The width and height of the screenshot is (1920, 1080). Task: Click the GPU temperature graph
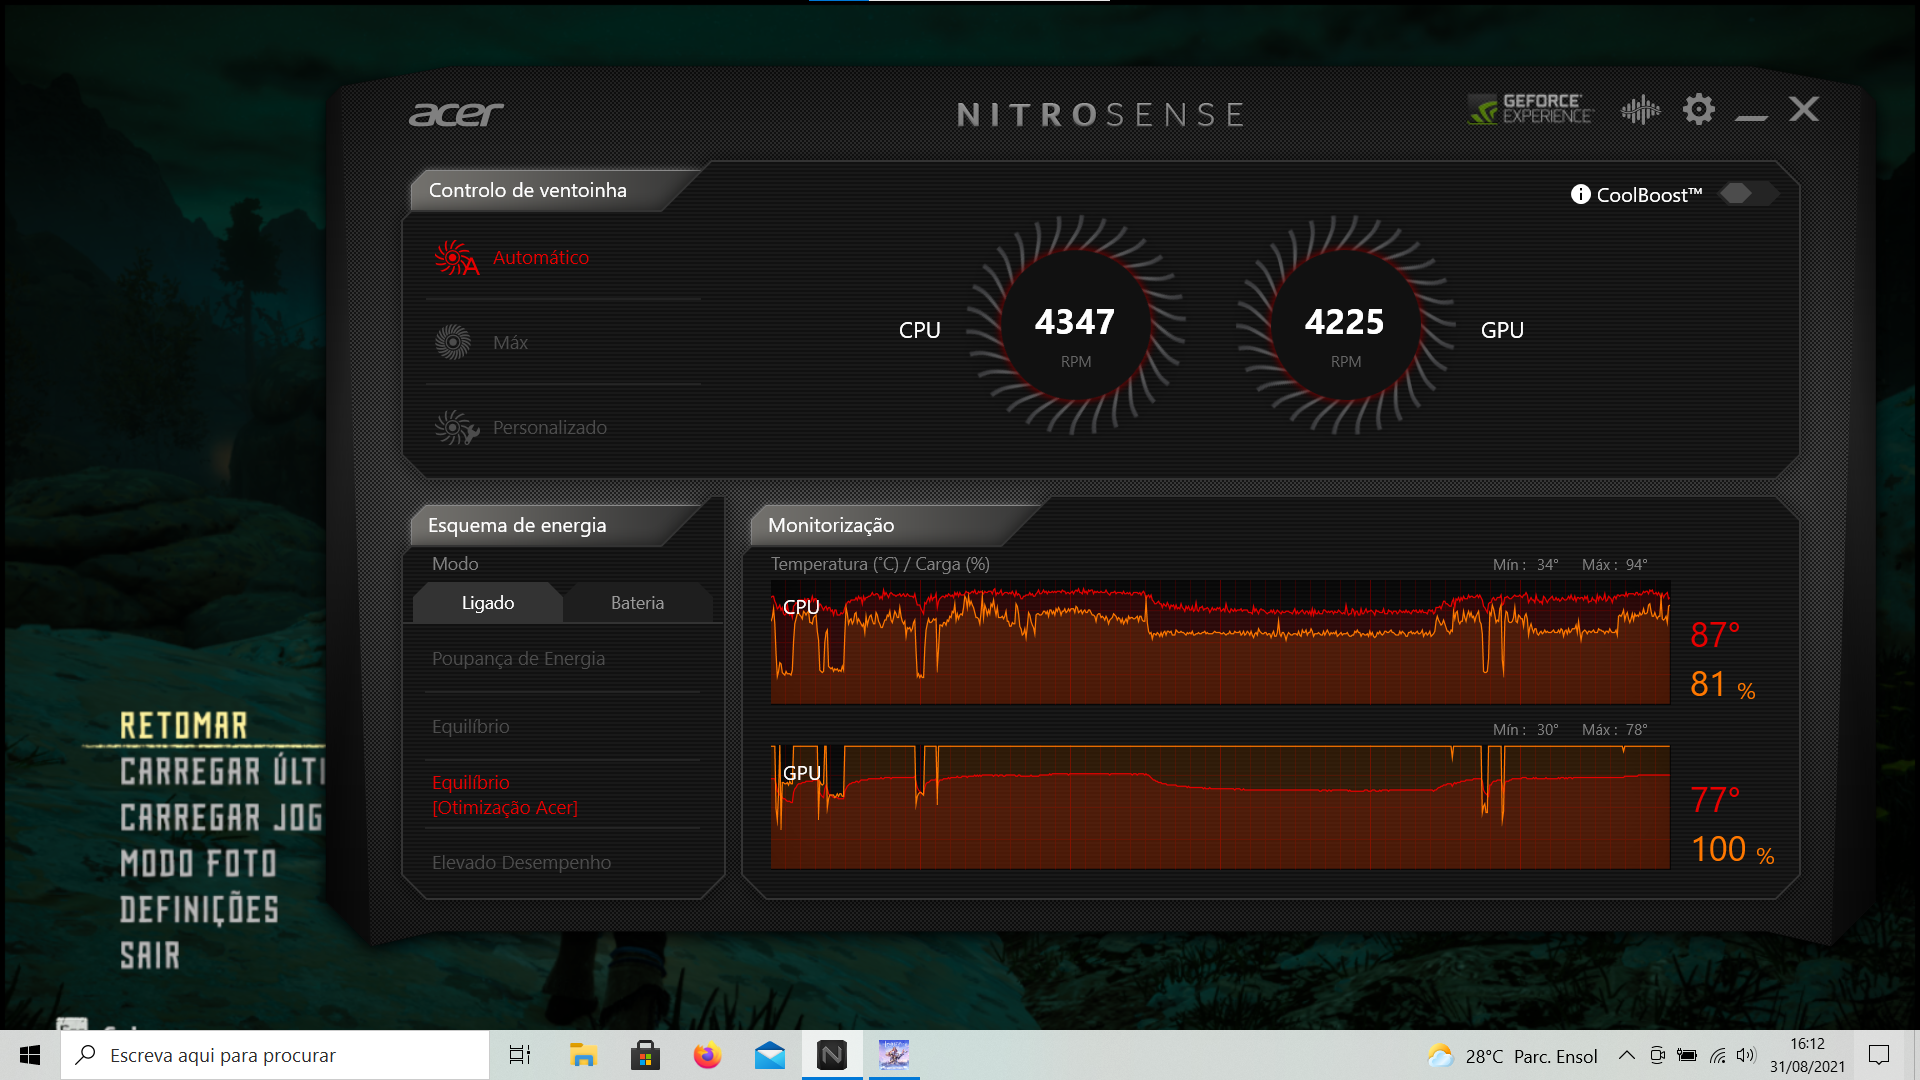[1220, 807]
